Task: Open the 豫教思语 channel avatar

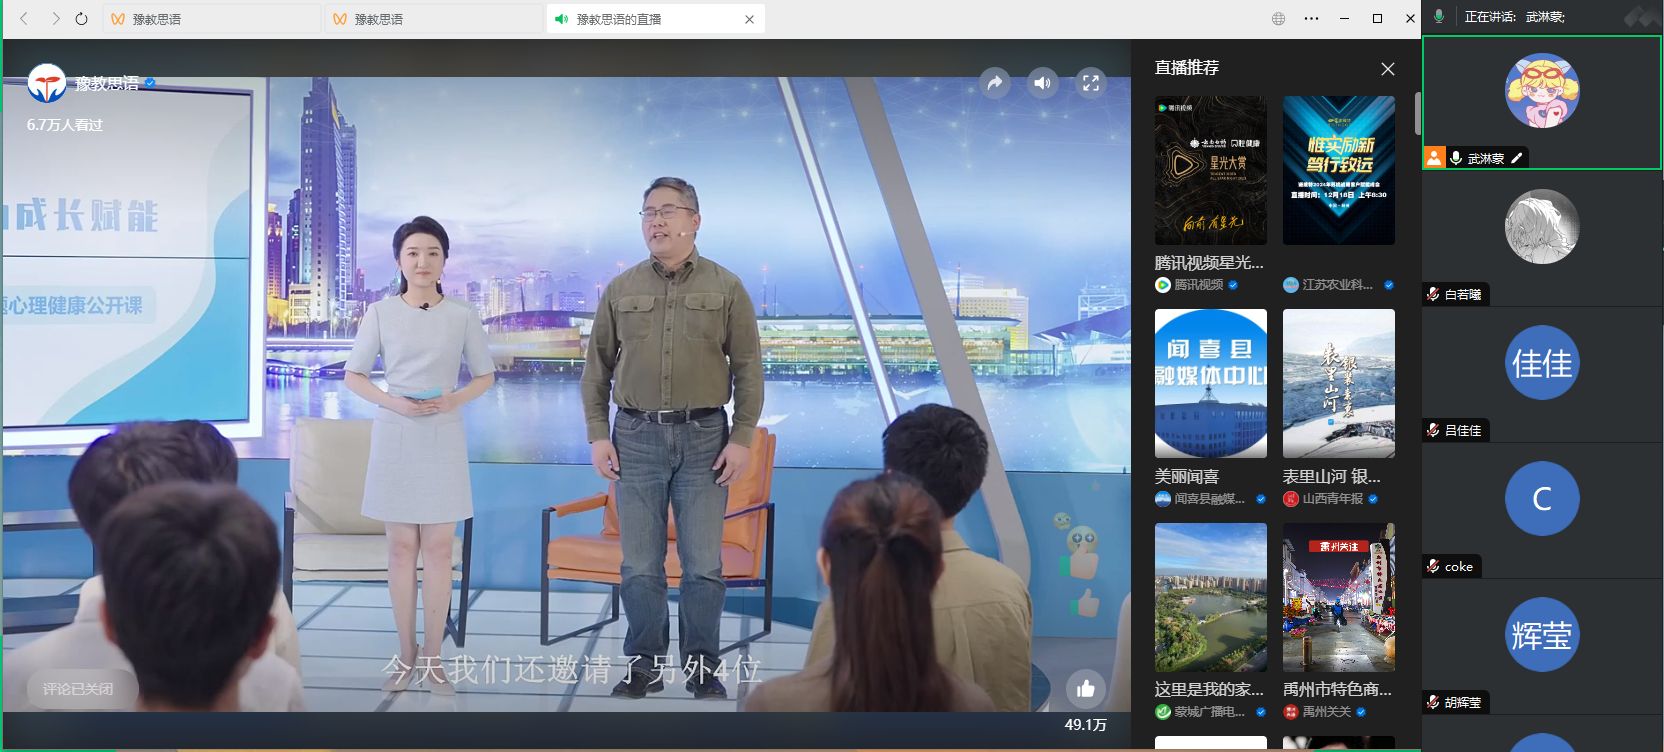Action: click(46, 84)
